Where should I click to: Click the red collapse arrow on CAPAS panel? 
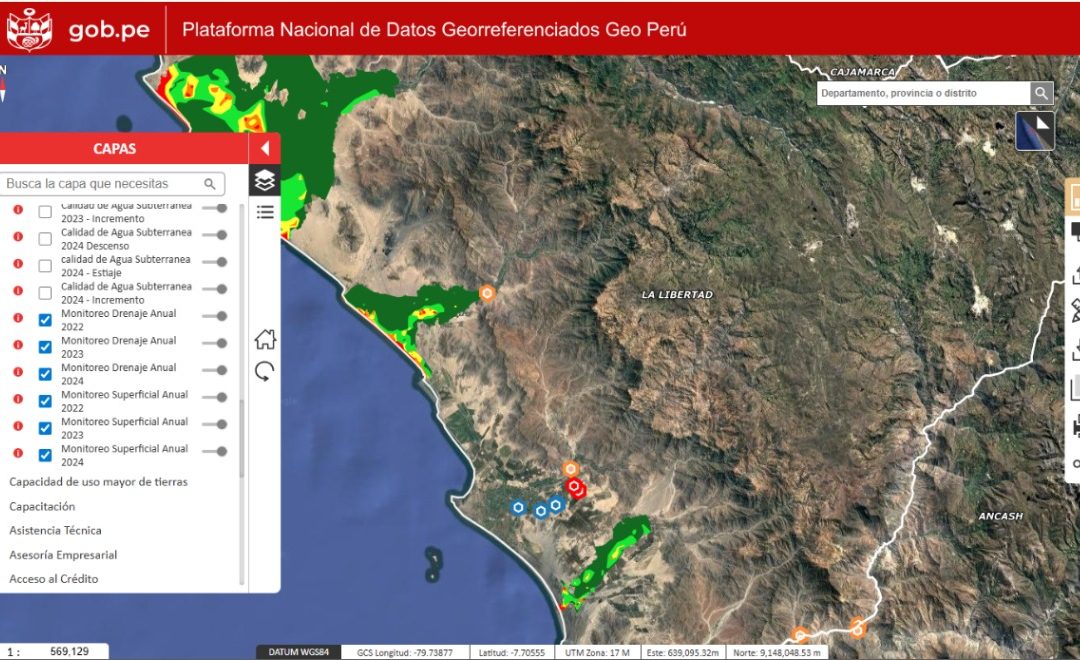click(x=264, y=146)
